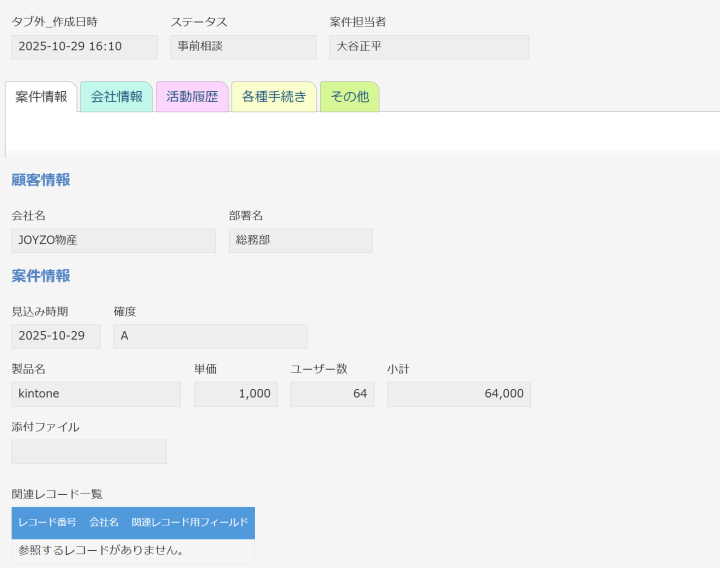Click the 見込み時期 date field
The height and width of the screenshot is (568, 720).
click(56, 336)
